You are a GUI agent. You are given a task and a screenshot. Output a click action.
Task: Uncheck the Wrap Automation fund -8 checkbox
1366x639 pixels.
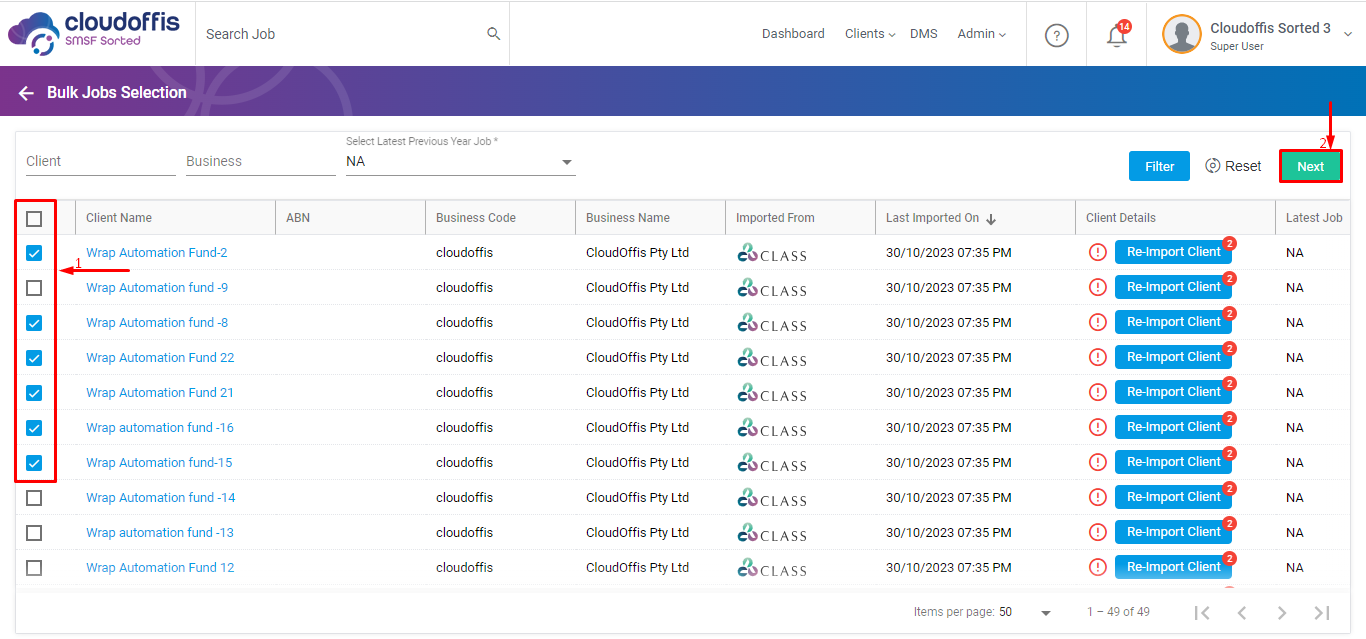[34, 323]
